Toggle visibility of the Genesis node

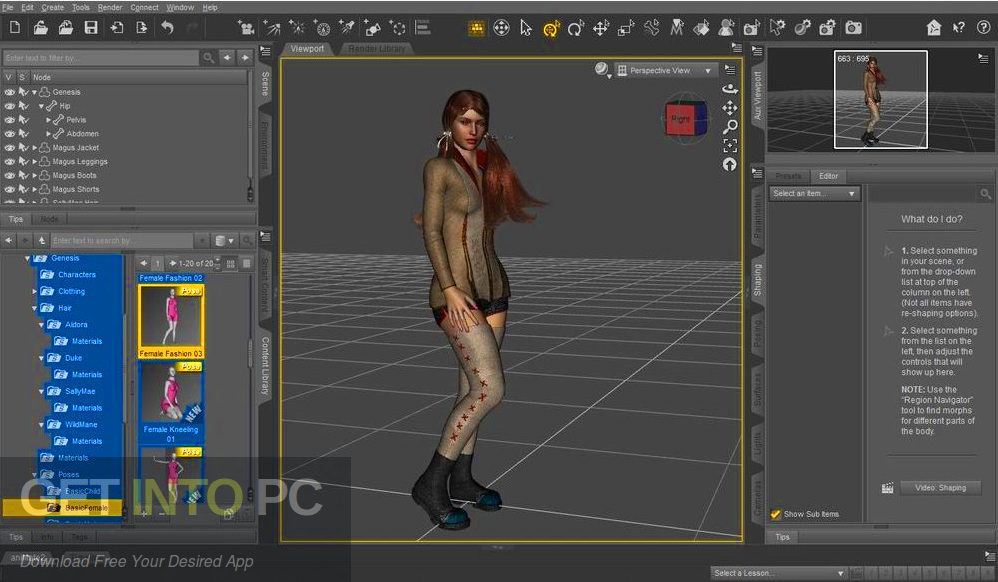[10, 92]
